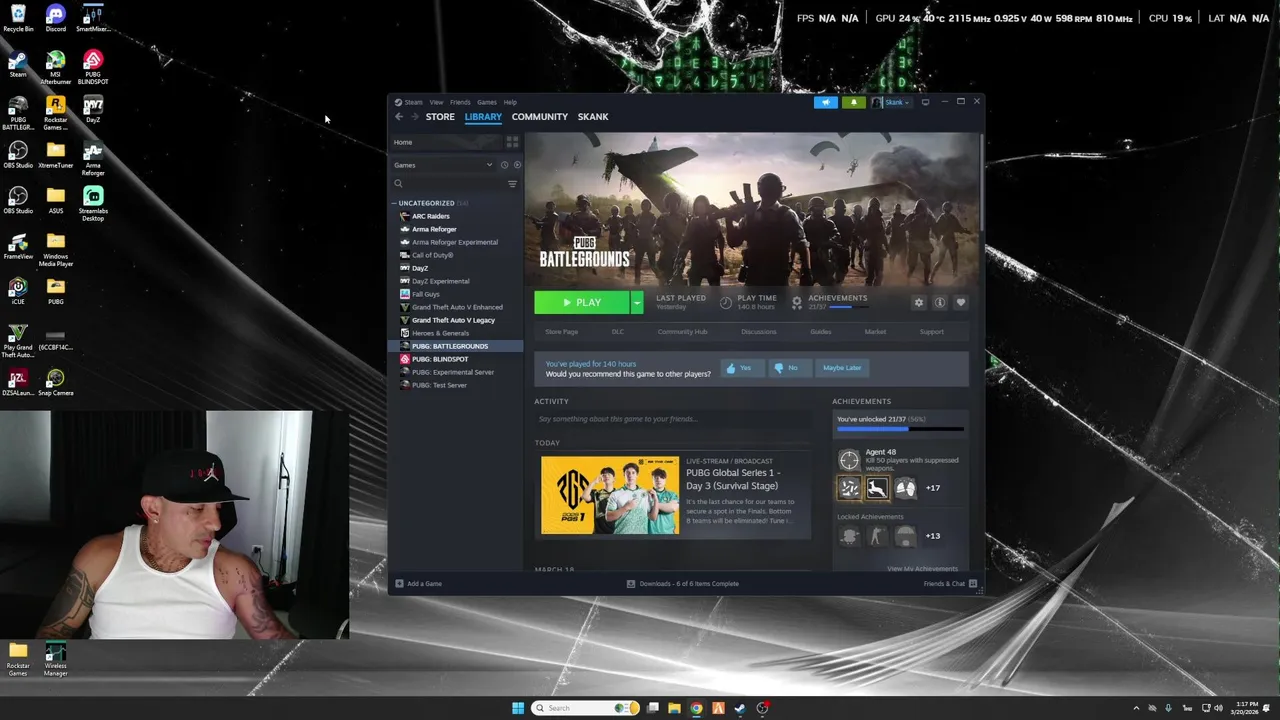The width and height of the screenshot is (1280, 720).
Task: Open the SKANK profile tab
Action: point(593,117)
